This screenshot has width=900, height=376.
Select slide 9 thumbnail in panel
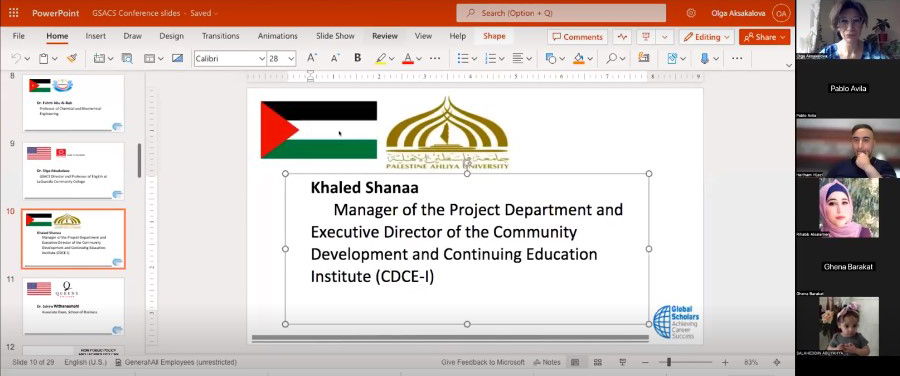pos(73,171)
